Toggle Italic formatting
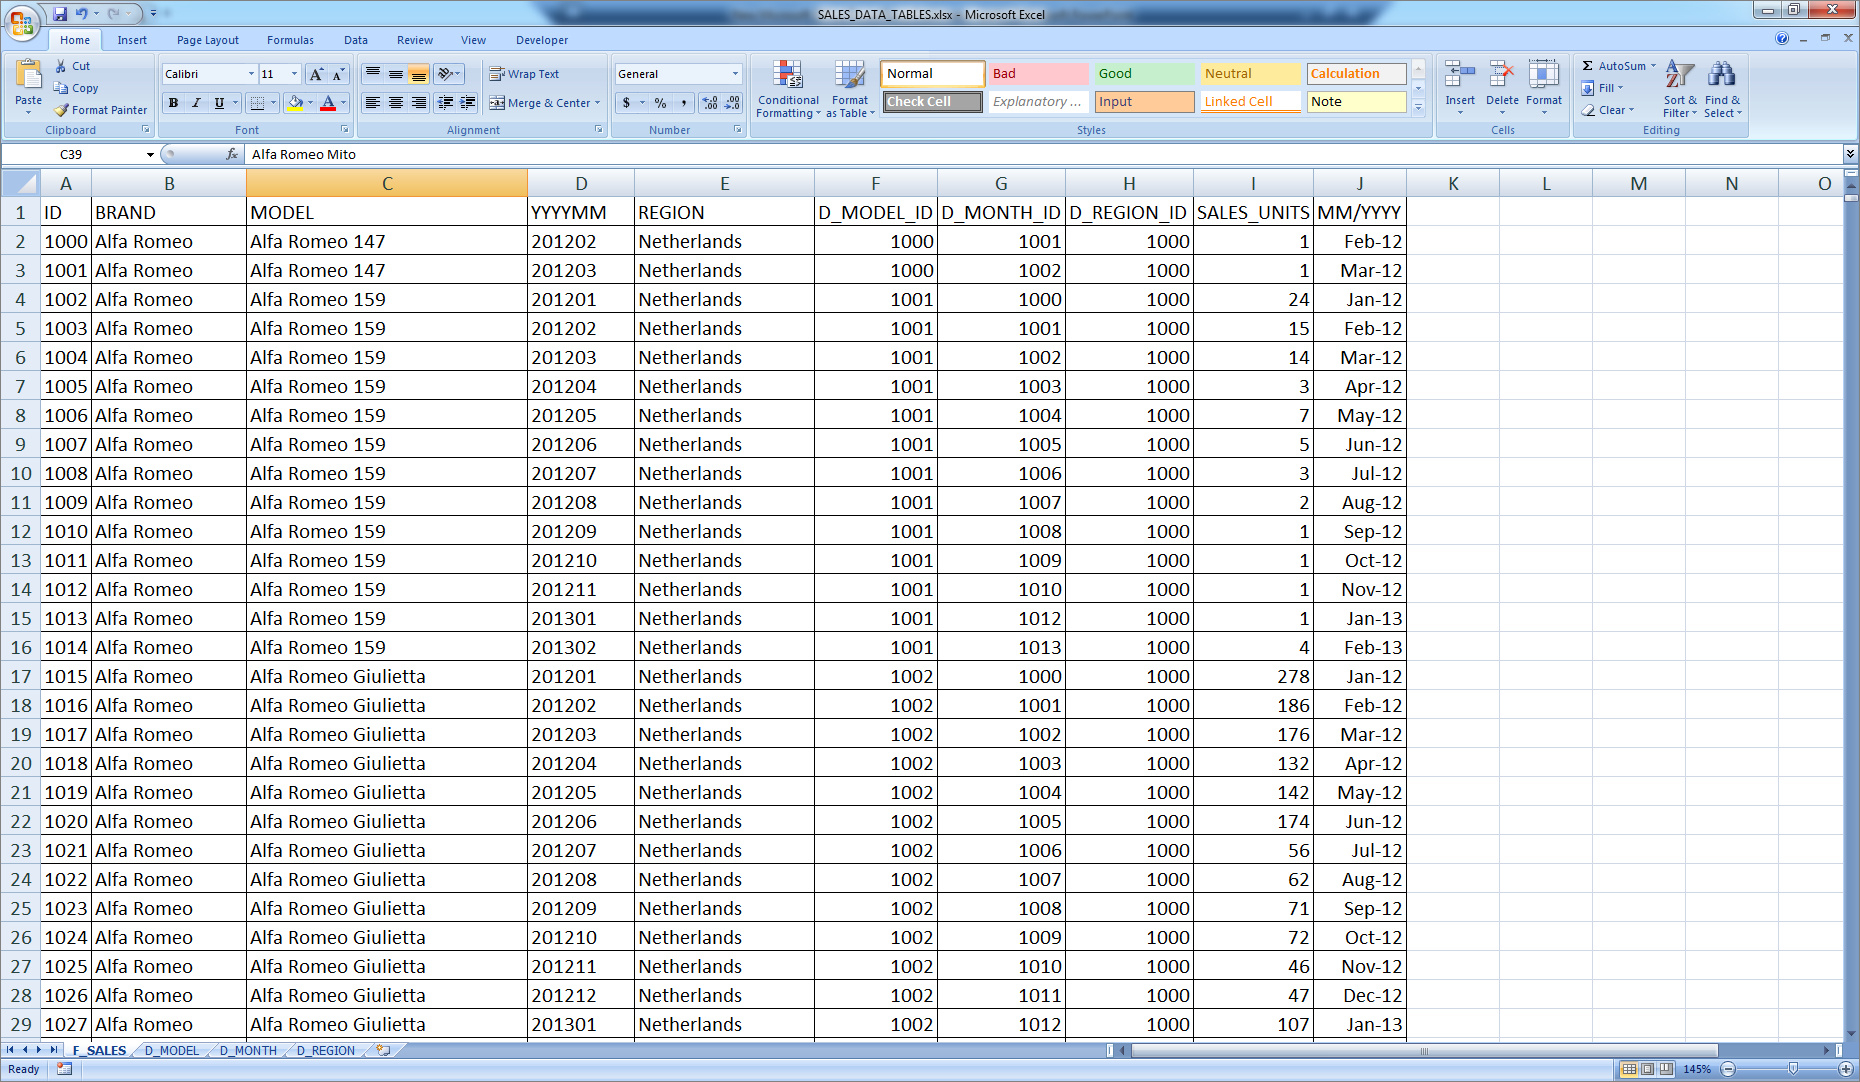Viewport: 1860px width, 1082px height. (x=196, y=102)
